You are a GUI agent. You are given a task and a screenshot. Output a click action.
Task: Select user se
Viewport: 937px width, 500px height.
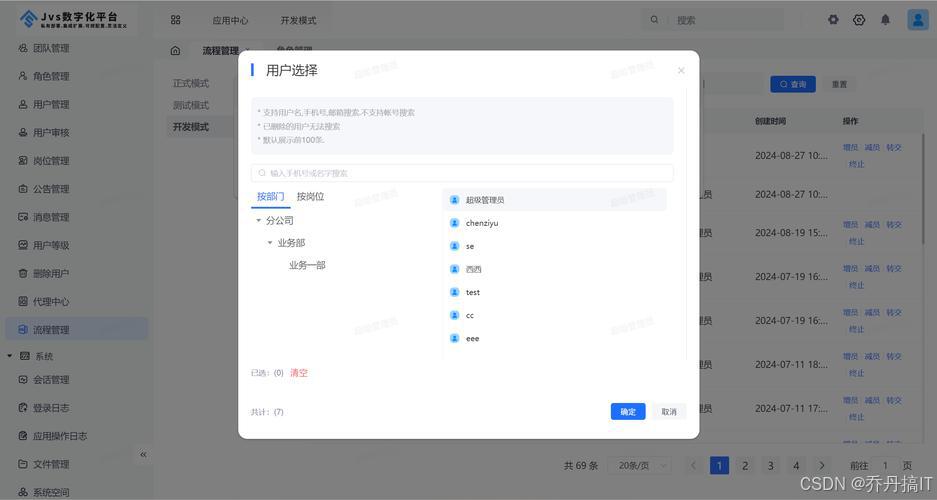coord(555,246)
